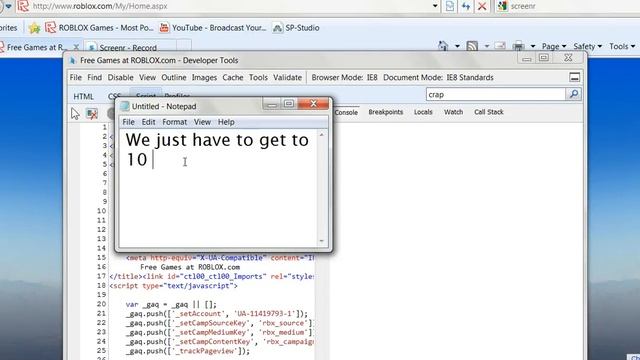The height and width of the screenshot is (360, 640).
Task: Open the Page dropdown menu
Action: [554, 47]
